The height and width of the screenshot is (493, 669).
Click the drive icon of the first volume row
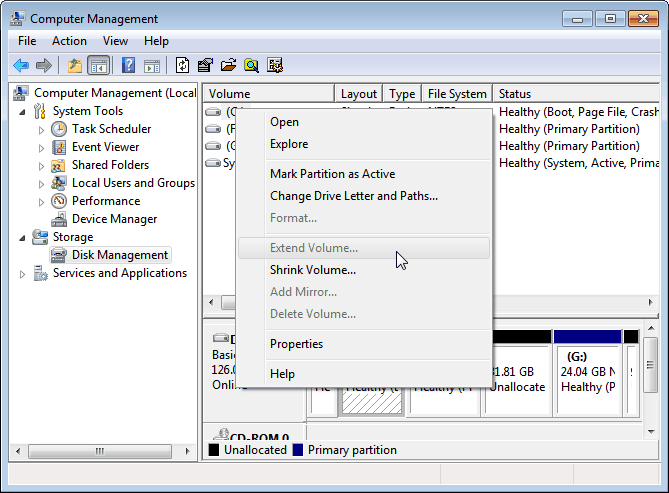tap(213, 112)
